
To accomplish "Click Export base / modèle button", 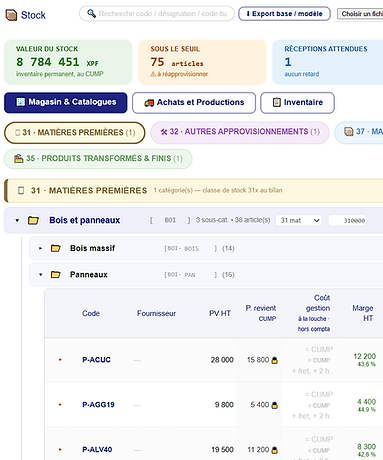I will (x=284, y=14).
